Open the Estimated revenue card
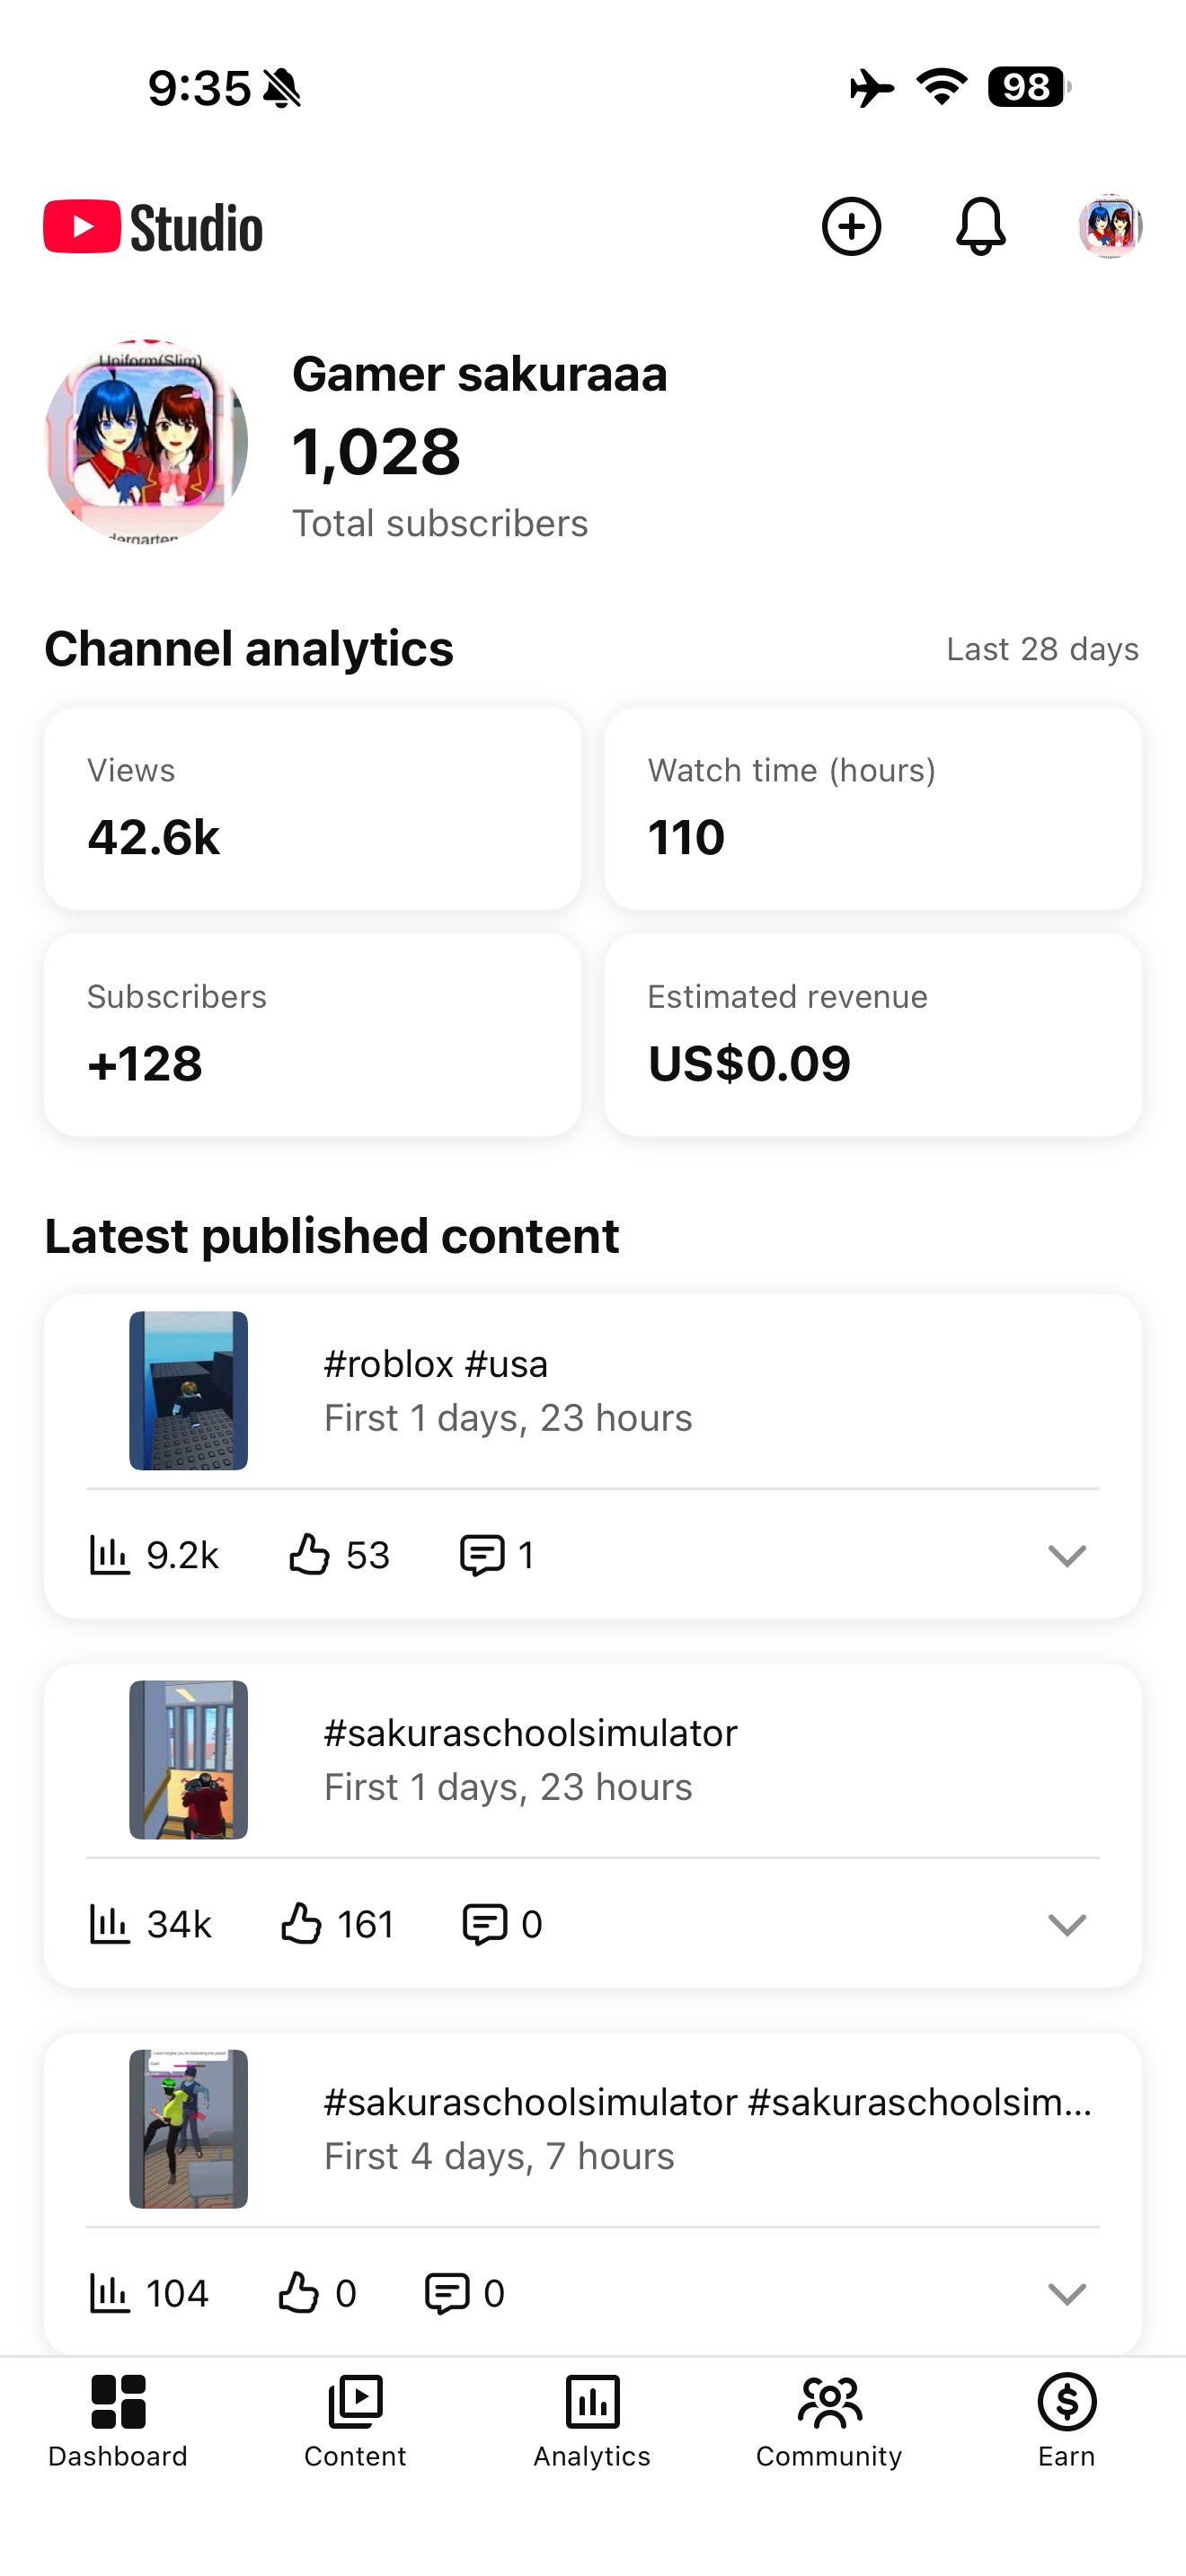This screenshot has height=2576, width=1186. point(873,1035)
